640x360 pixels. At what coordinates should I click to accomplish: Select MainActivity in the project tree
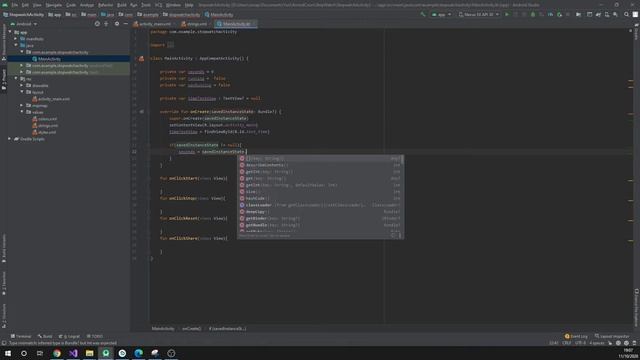point(49,59)
